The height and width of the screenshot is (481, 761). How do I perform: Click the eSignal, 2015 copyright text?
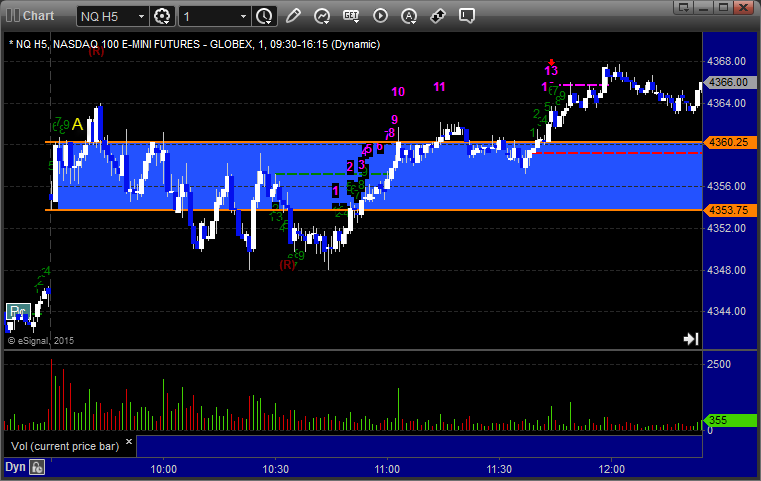tap(41, 341)
